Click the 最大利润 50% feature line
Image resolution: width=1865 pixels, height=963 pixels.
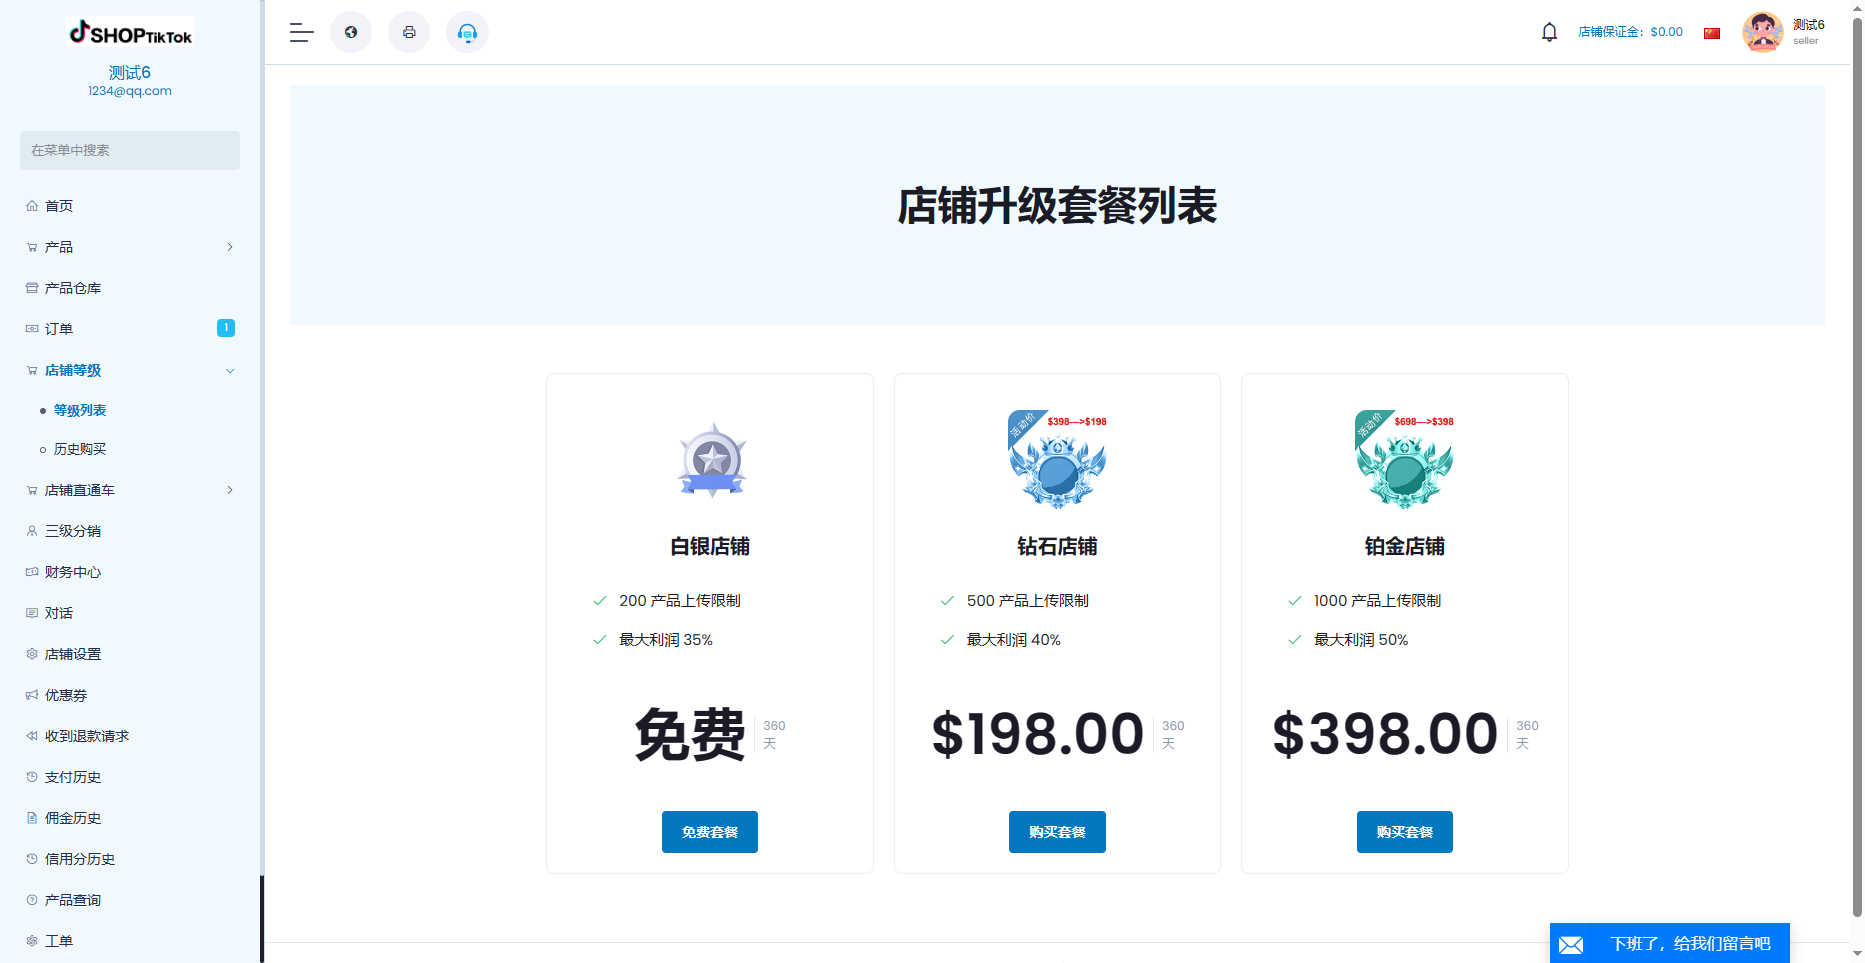click(1361, 640)
